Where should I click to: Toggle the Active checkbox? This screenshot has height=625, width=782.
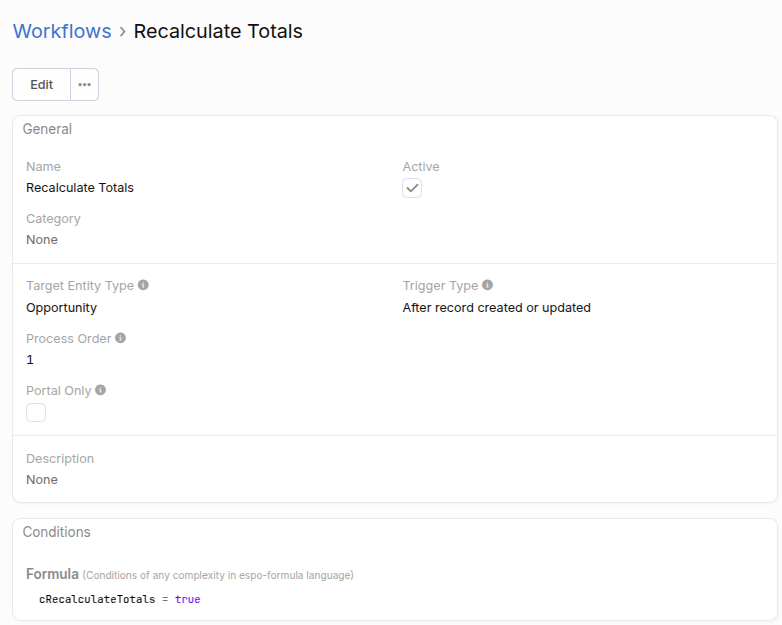click(412, 188)
